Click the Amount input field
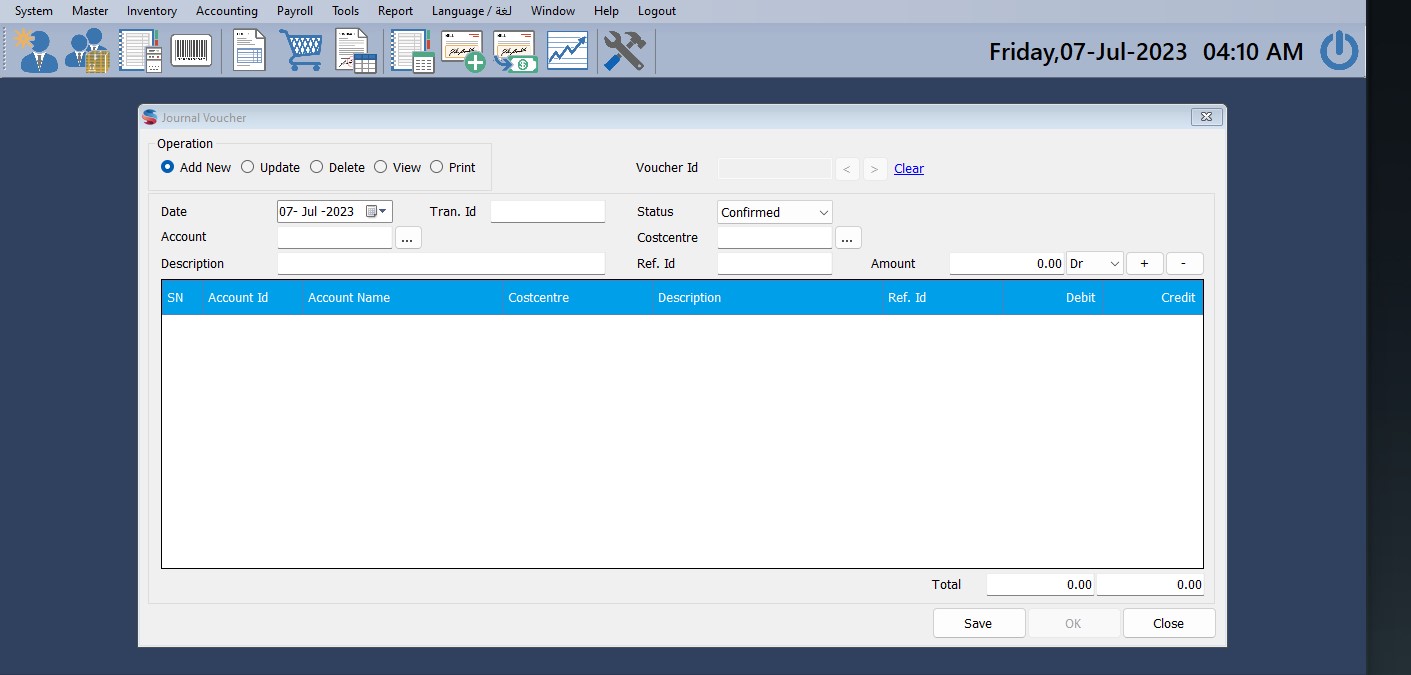 click(x=1007, y=264)
